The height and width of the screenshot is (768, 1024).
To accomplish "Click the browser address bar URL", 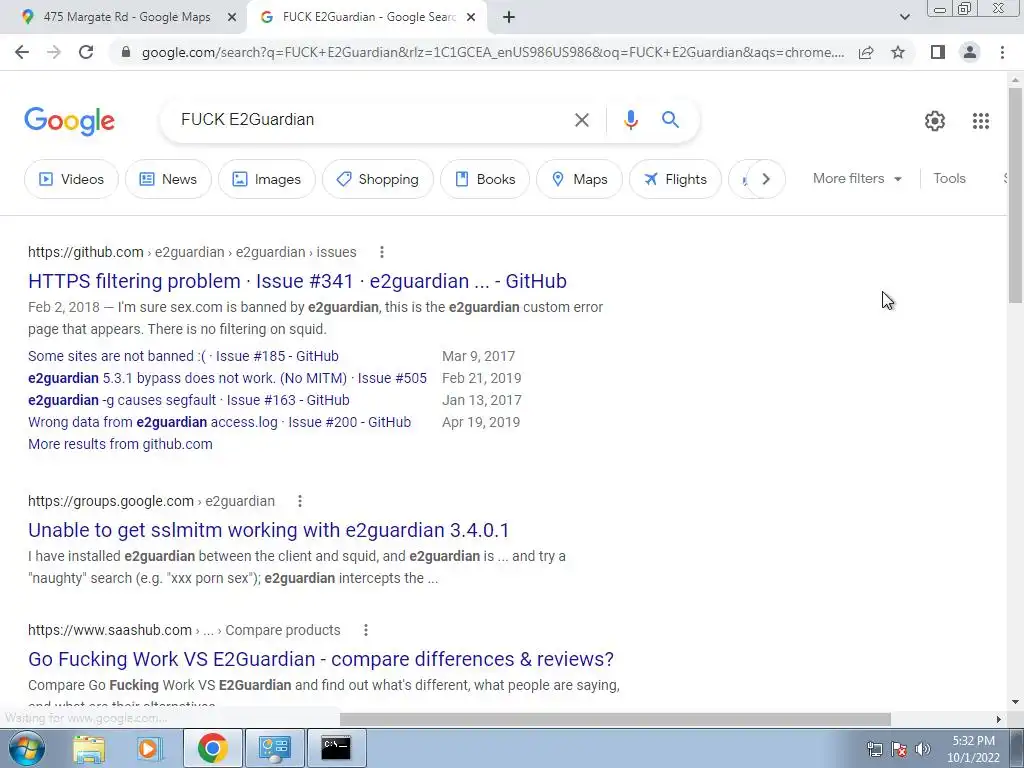I will click(493, 52).
